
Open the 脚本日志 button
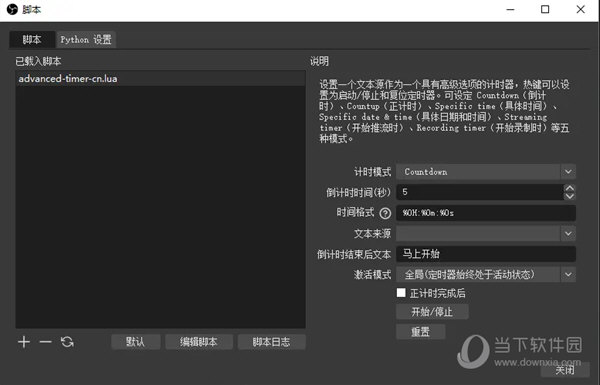pos(271,342)
